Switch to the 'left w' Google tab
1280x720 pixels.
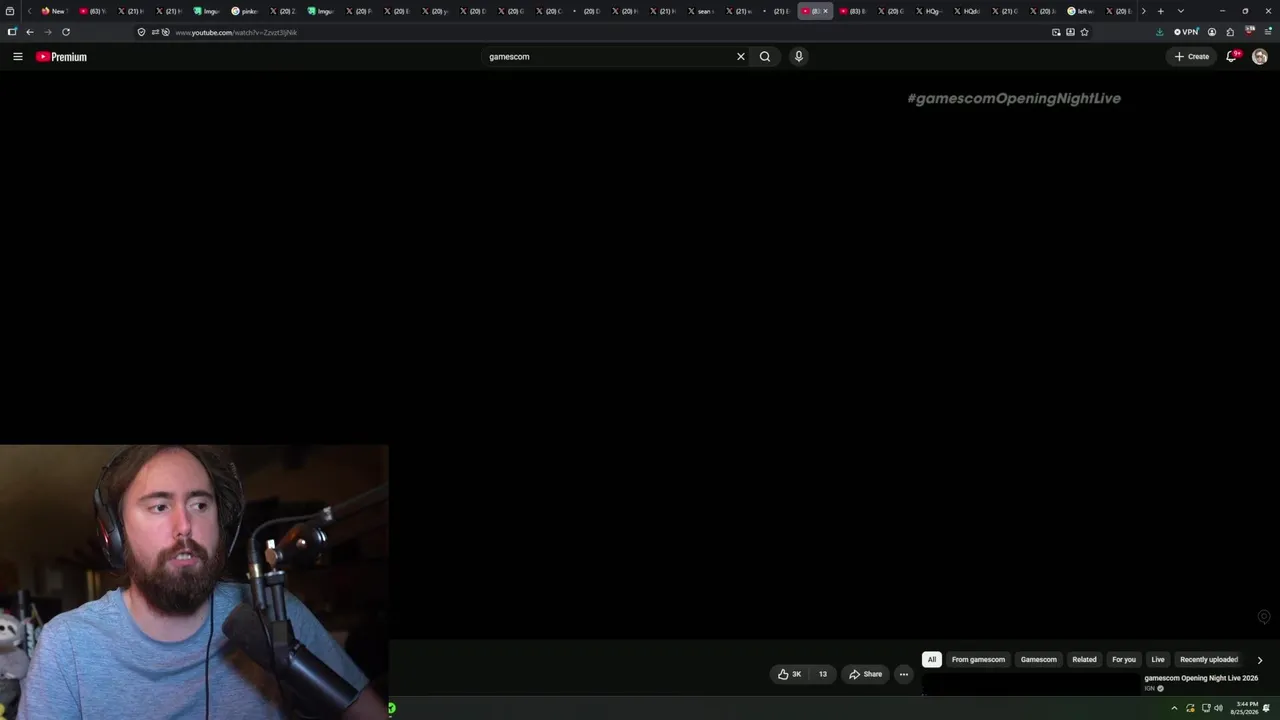coord(1080,11)
